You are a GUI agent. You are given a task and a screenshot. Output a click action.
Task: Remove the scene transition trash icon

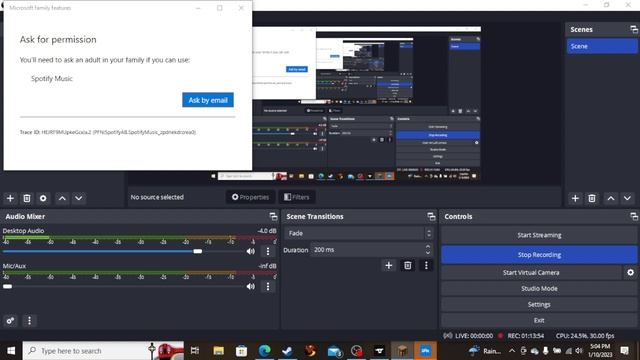407,265
